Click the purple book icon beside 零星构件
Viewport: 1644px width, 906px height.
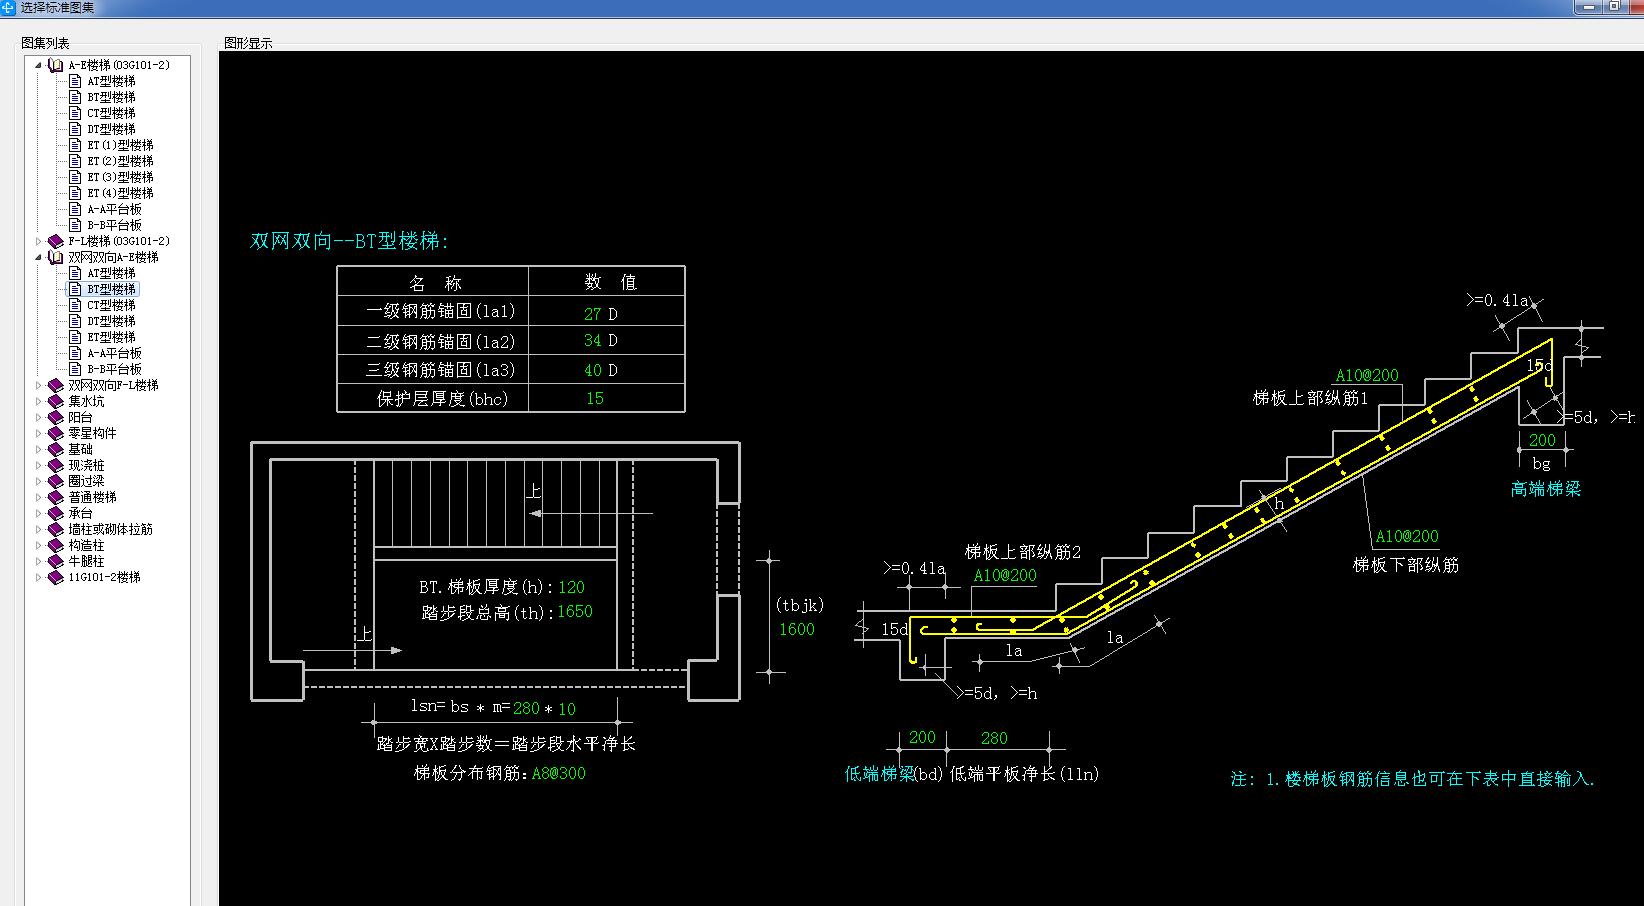point(56,433)
